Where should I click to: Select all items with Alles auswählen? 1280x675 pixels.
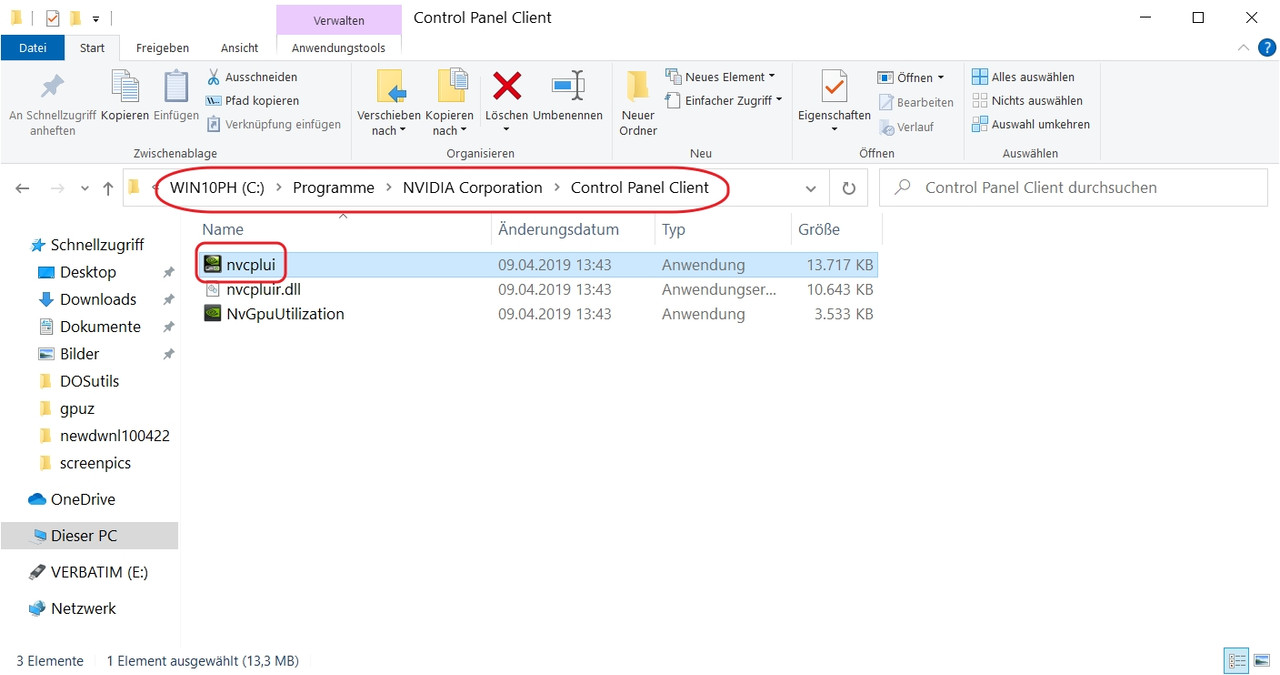coord(1023,77)
